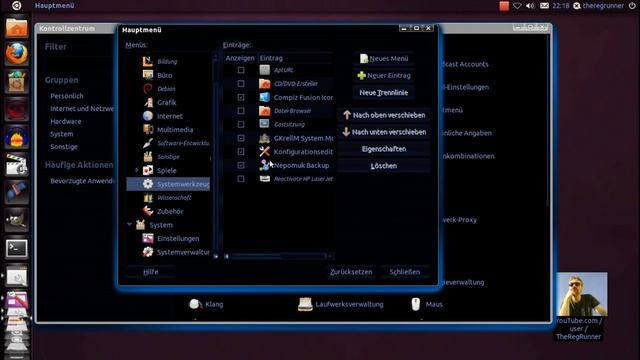Click the Reactivate HP LaserJet icon
The width and height of the screenshot is (640, 360).
pos(264,179)
